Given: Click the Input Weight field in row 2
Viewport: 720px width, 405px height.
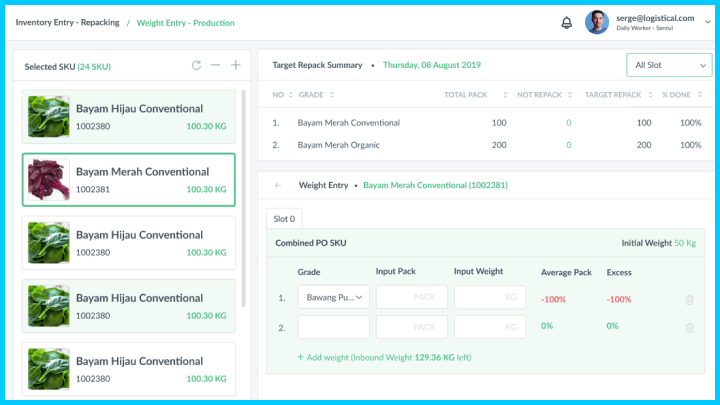Looking at the screenshot, I should tap(490, 327).
